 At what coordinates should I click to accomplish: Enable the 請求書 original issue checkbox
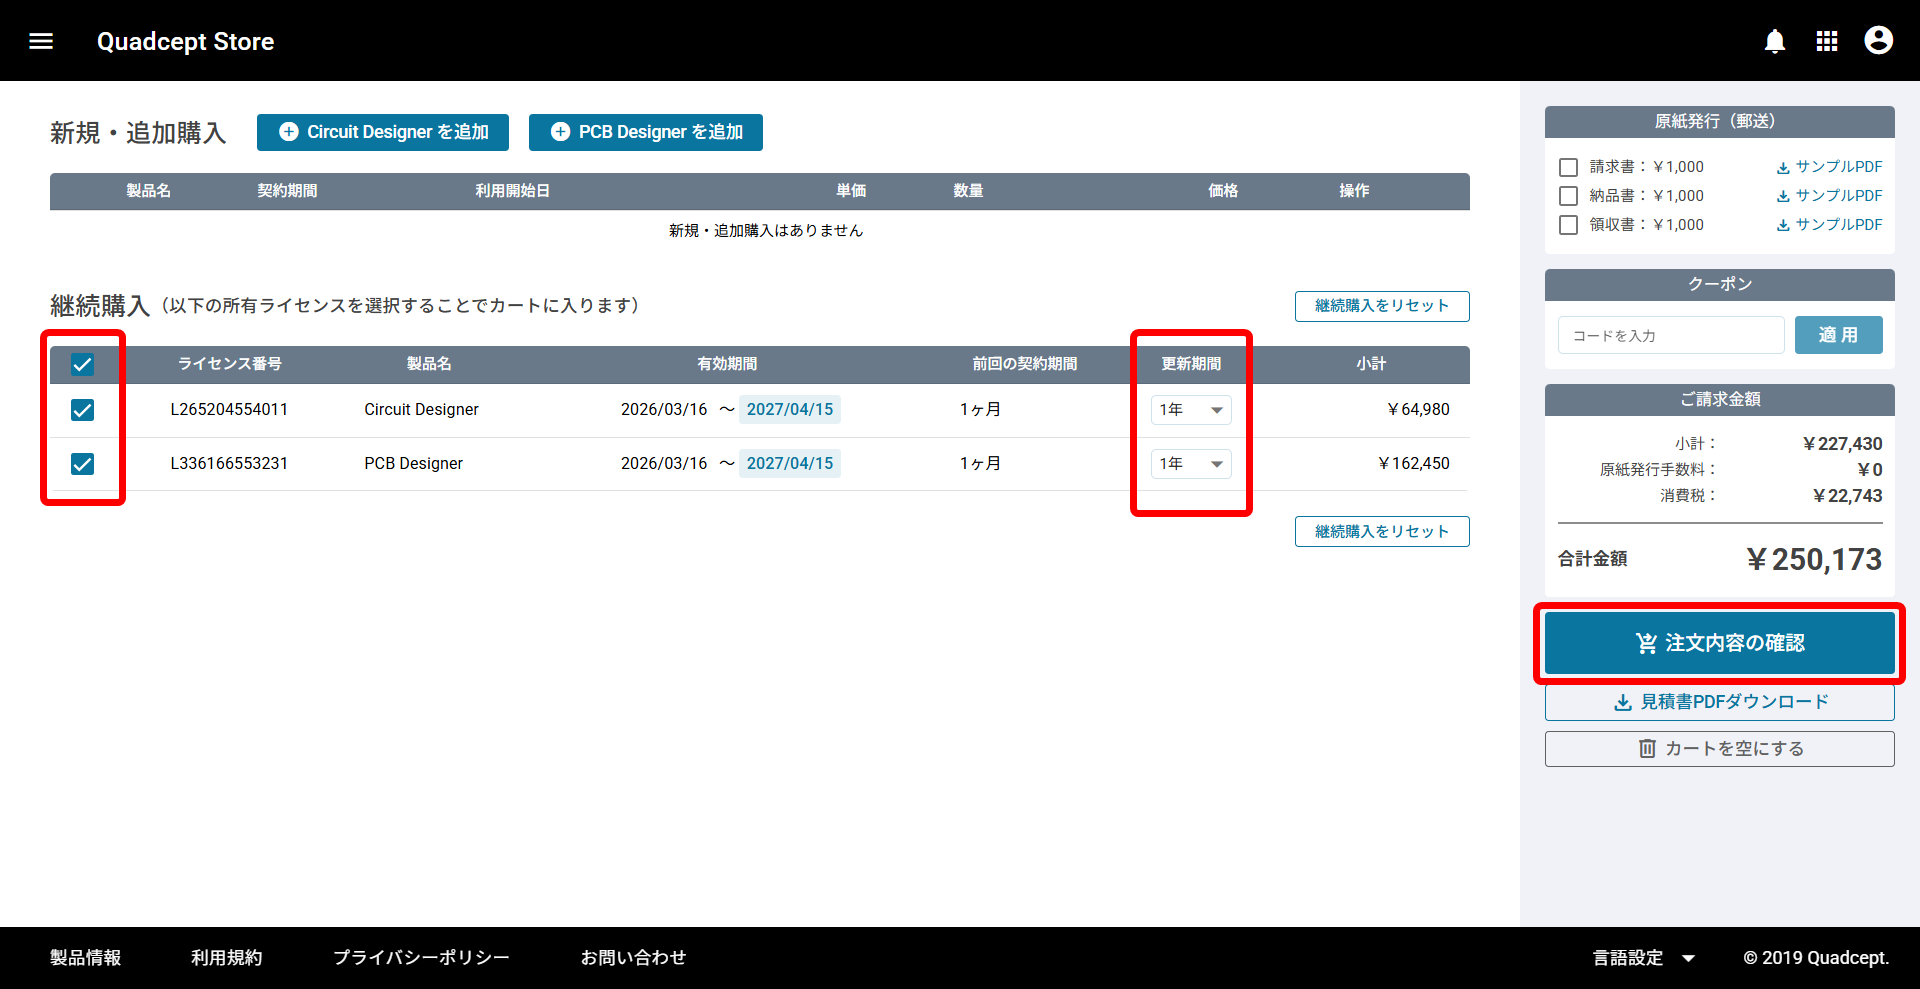point(1569,168)
